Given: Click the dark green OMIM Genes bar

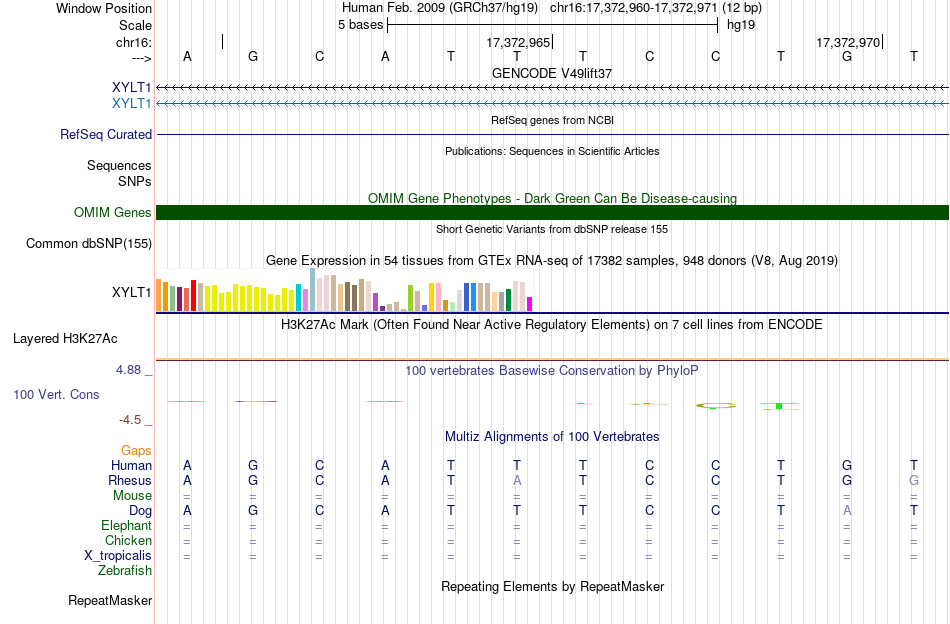Looking at the screenshot, I should point(552,212).
